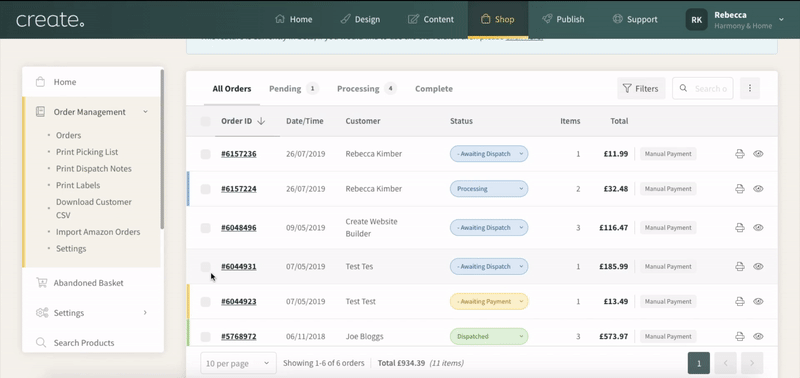Viewport: 800px width, 378px height.
Task: Open the Design menu
Action: click(360, 19)
